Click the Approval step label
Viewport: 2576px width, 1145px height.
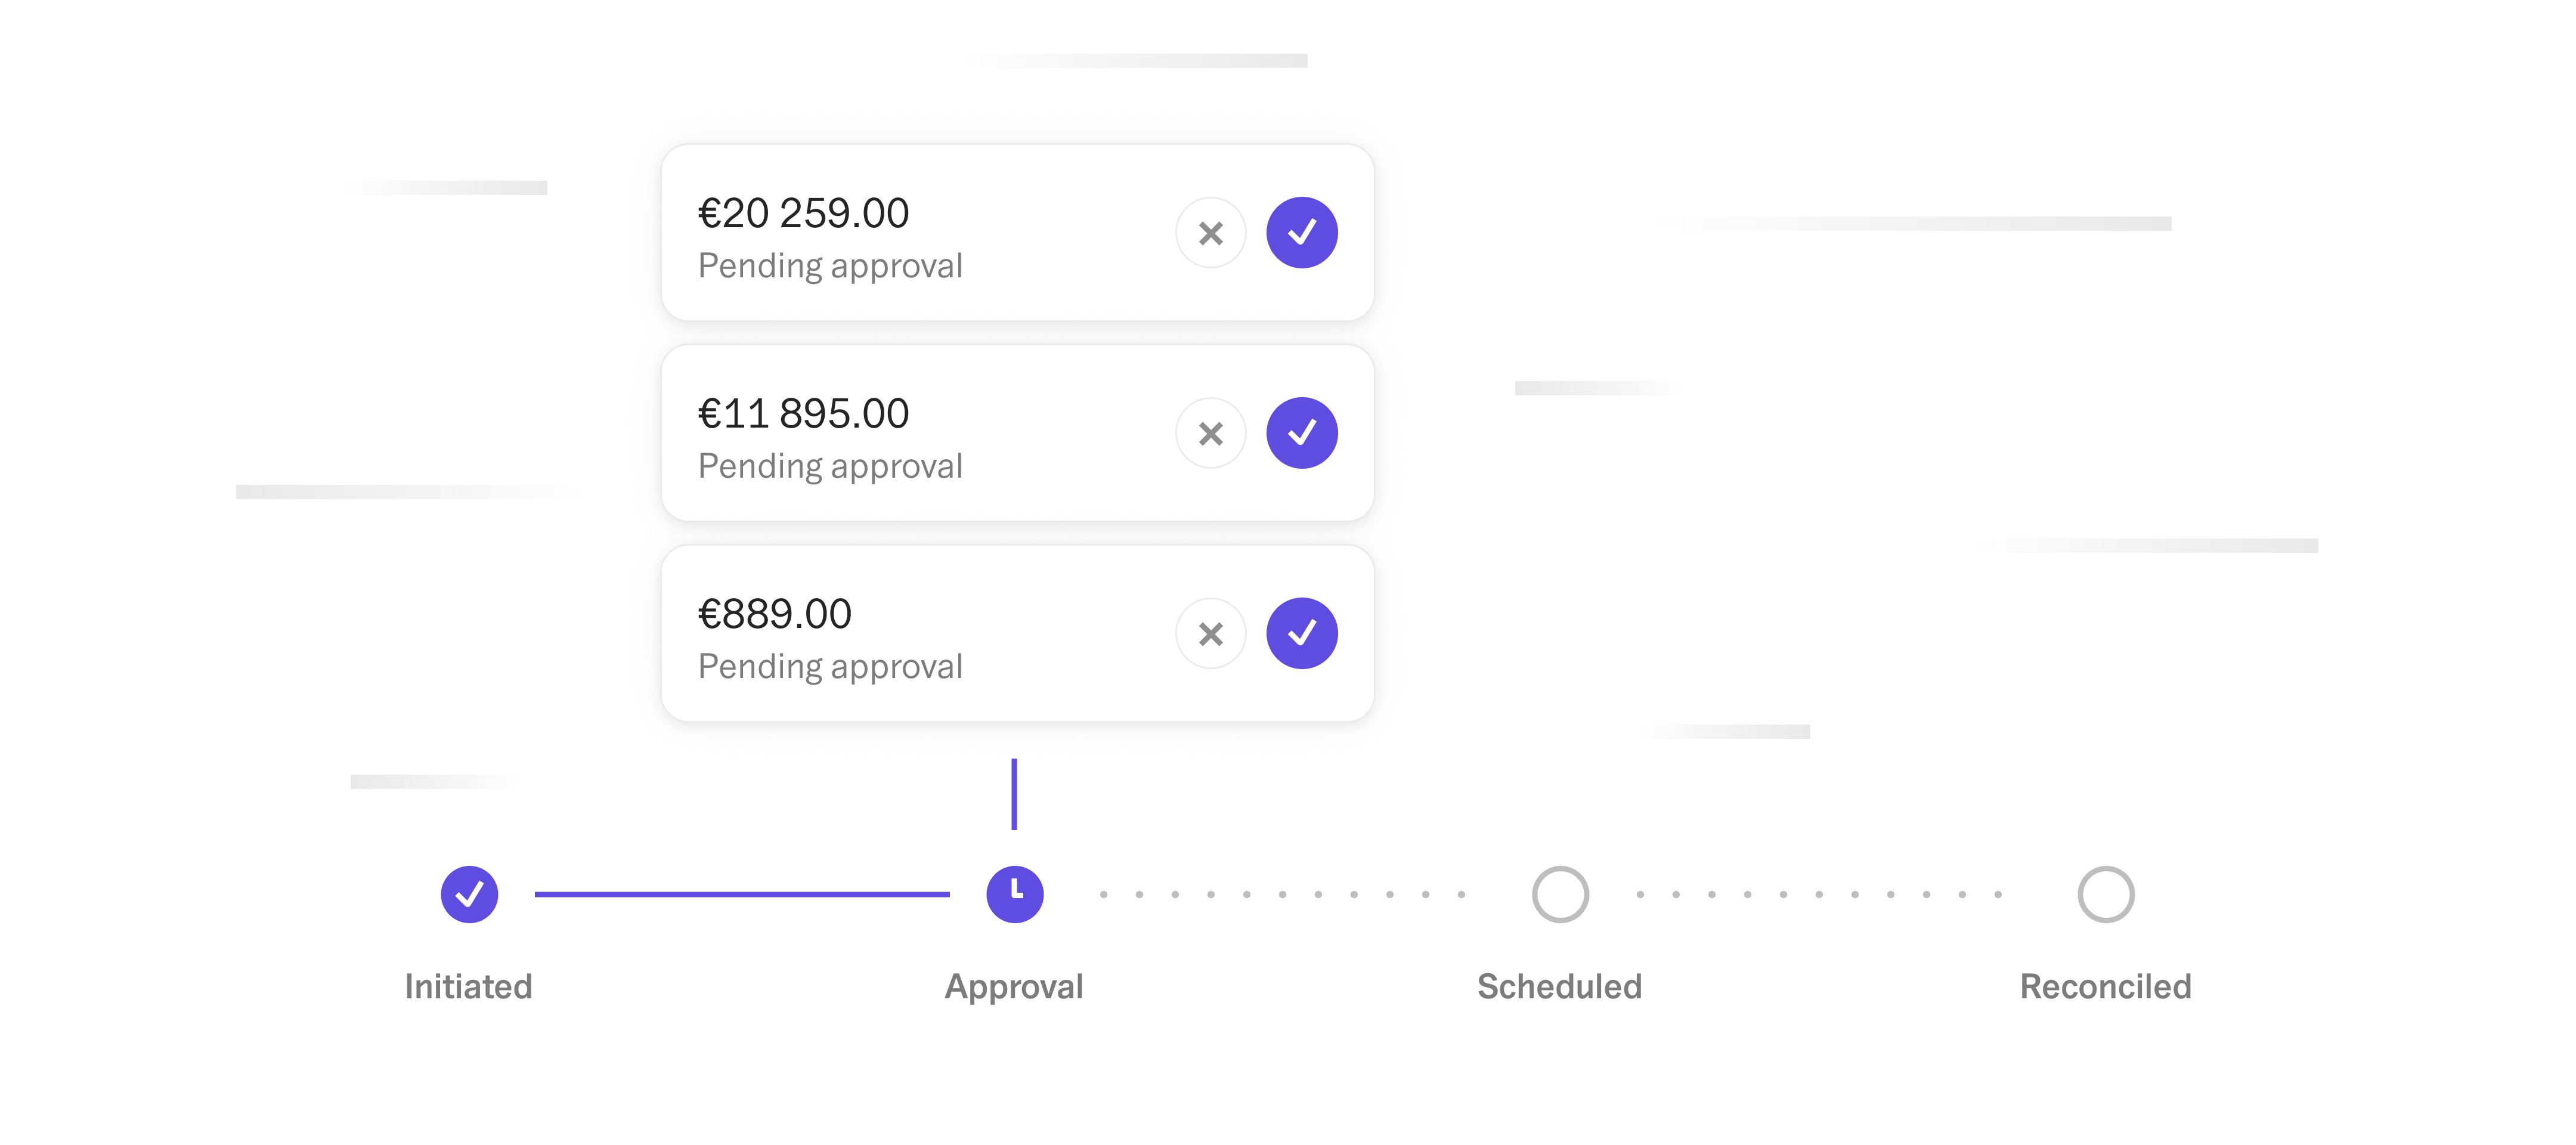coord(1014,987)
